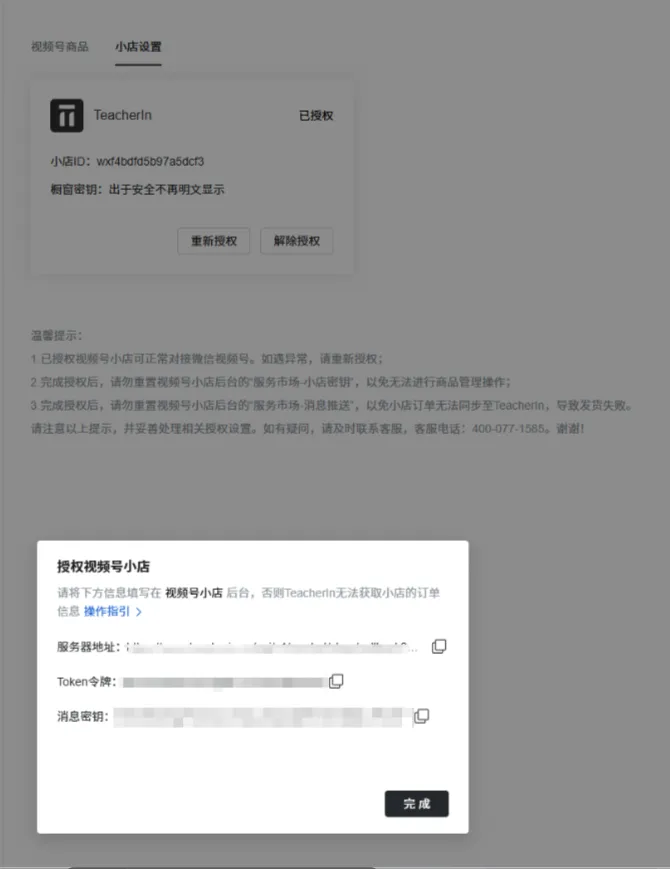Click 完成 to close the dialog
The width and height of the screenshot is (670, 869).
[417, 804]
